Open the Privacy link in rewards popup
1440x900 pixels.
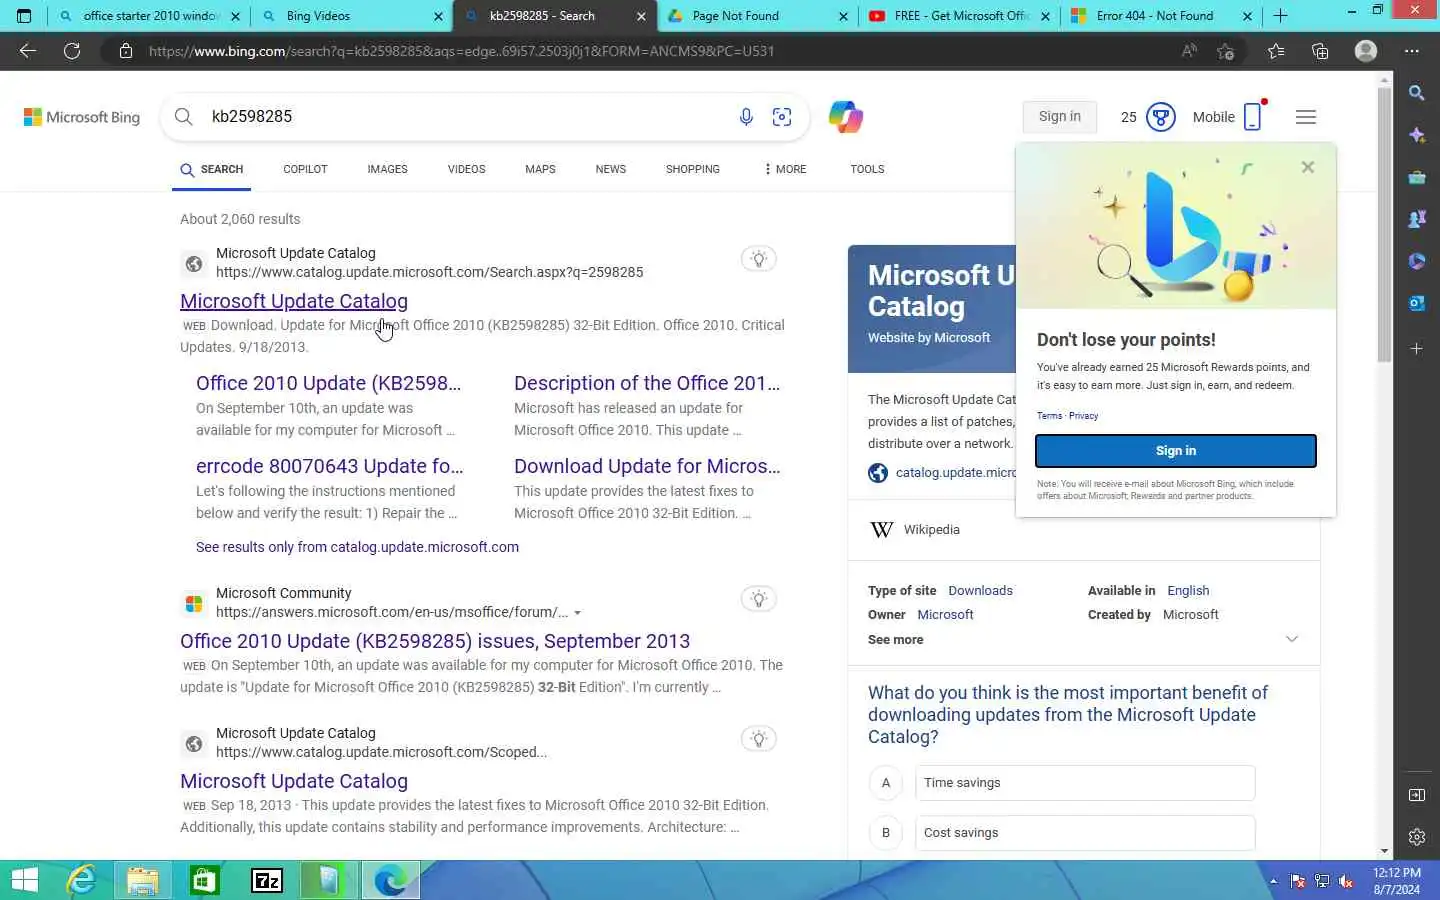[x=1083, y=416]
